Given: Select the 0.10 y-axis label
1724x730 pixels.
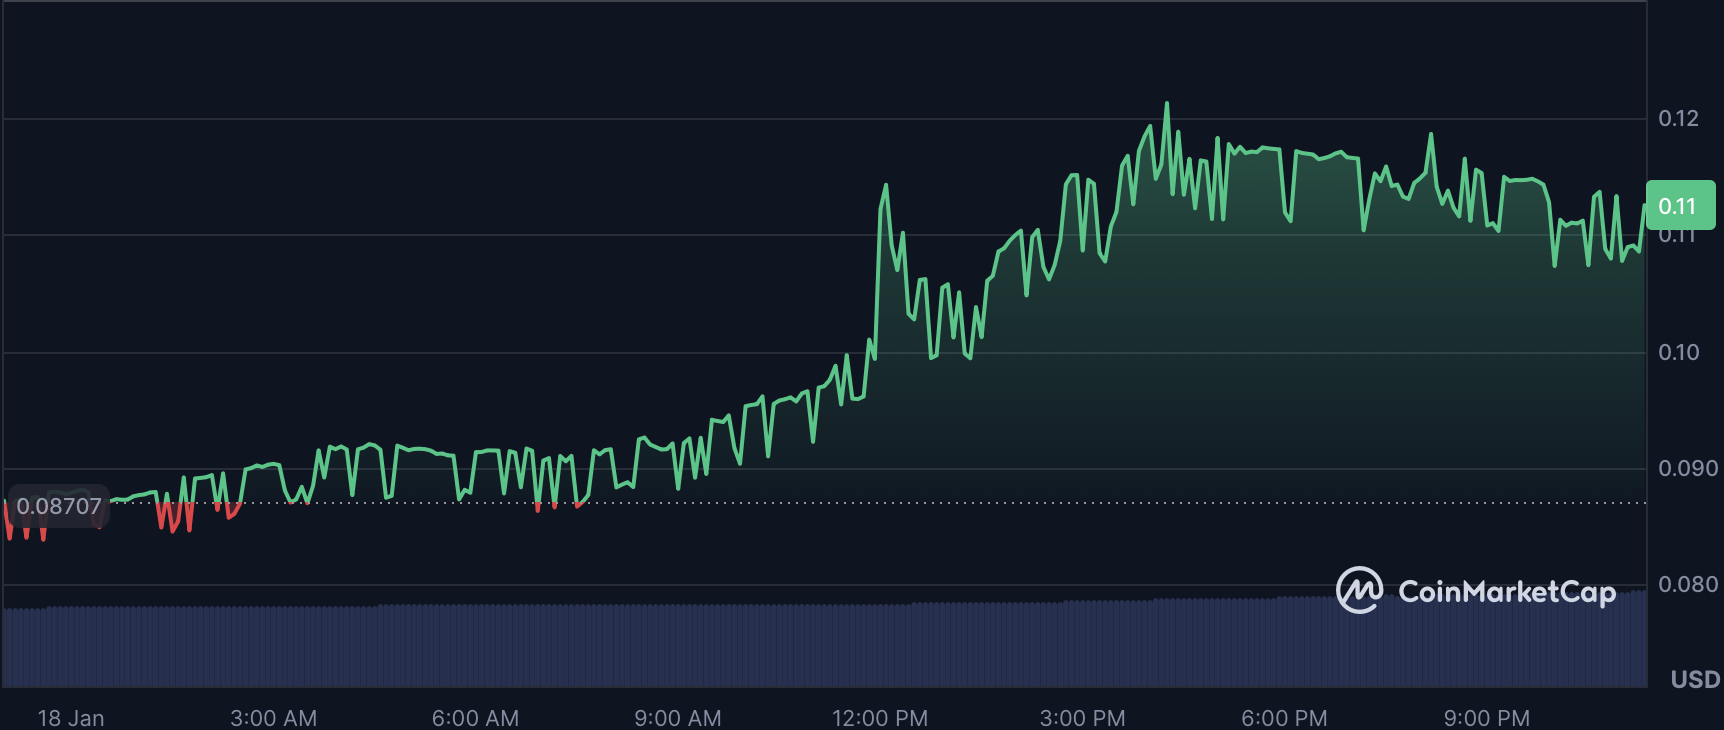Looking at the screenshot, I should (x=1678, y=352).
